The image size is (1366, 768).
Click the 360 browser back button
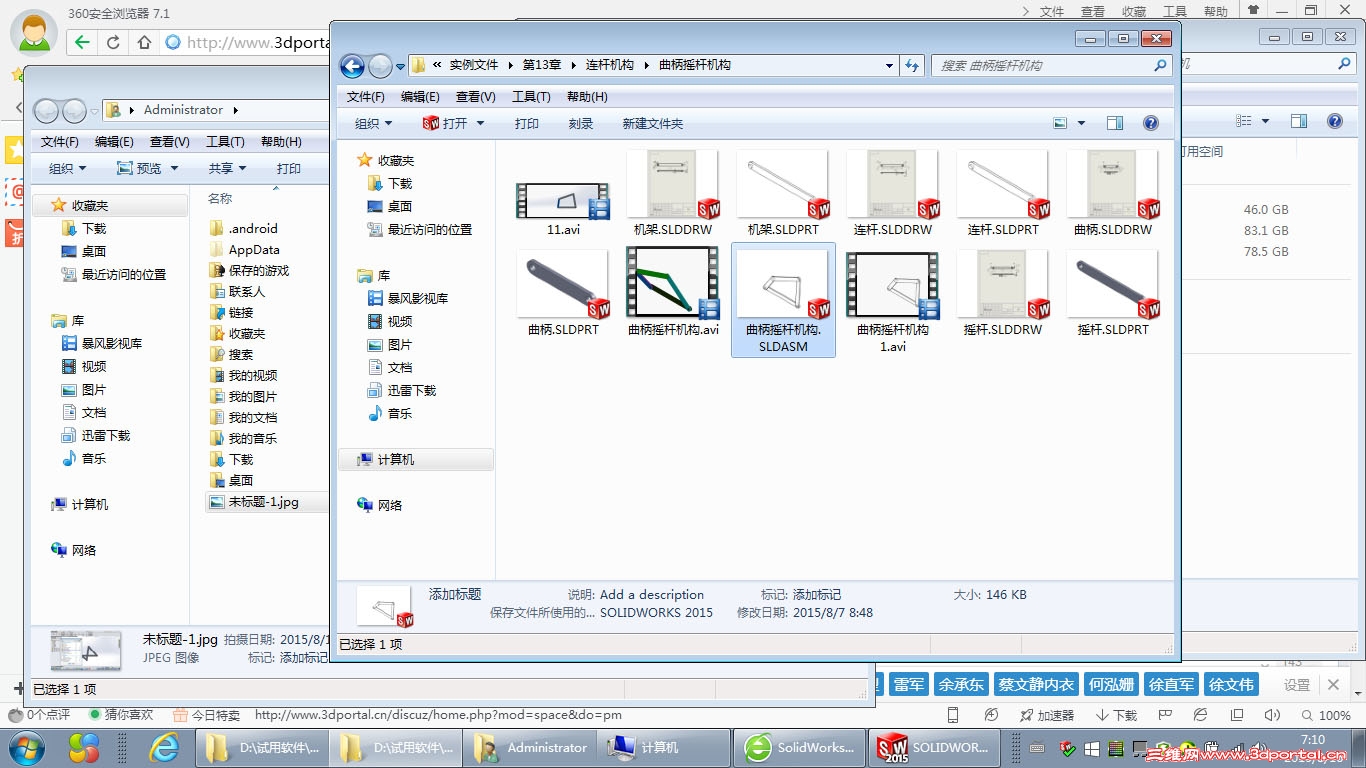tap(82, 42)
